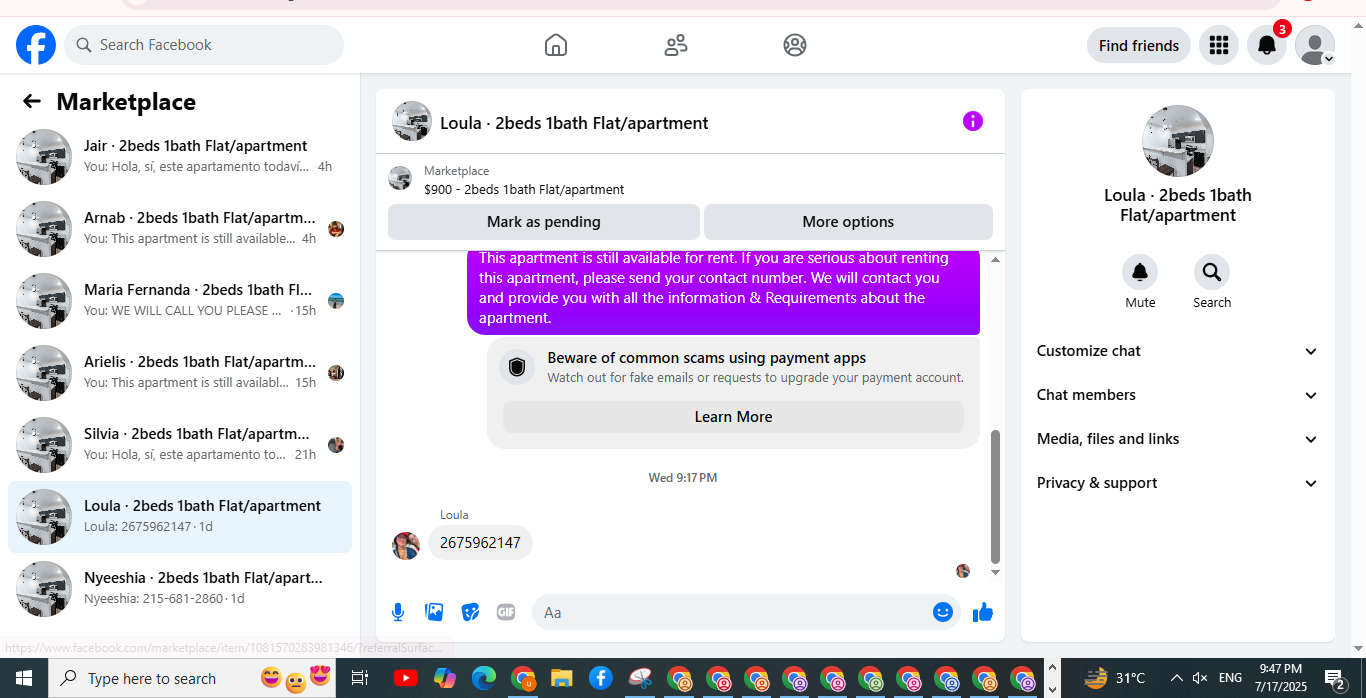Open the Nyeeshia conversation
Screen dimensions: 1366x698
point(180,588)
